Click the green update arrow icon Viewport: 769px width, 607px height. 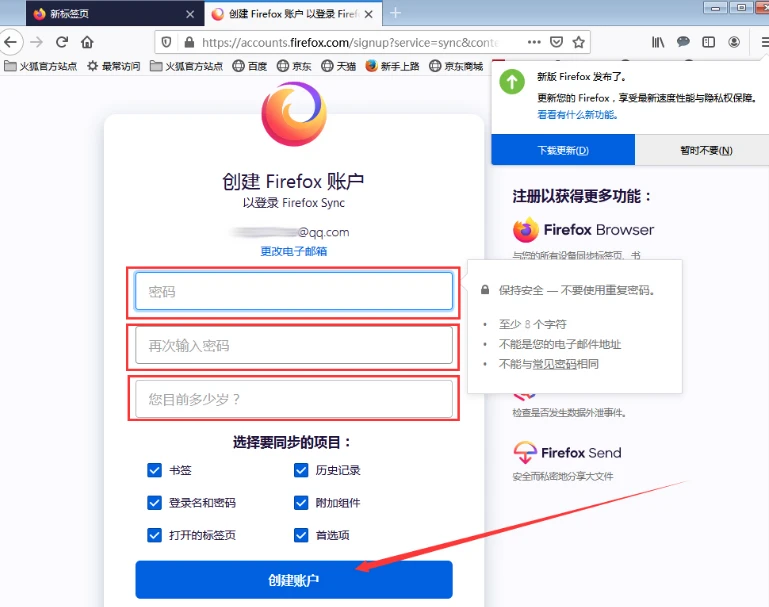point(512,82)
